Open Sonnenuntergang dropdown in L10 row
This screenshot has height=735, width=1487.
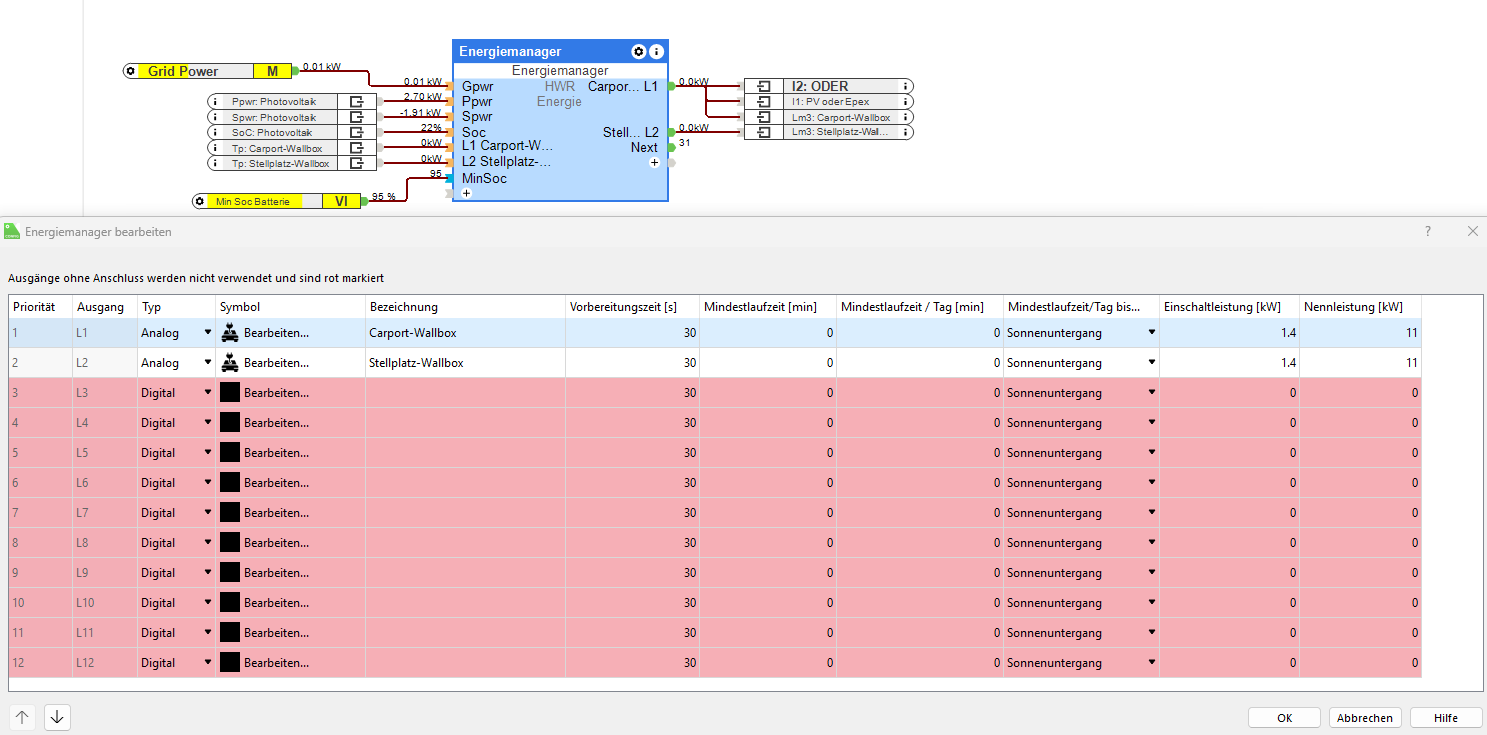pos(1151,602)
